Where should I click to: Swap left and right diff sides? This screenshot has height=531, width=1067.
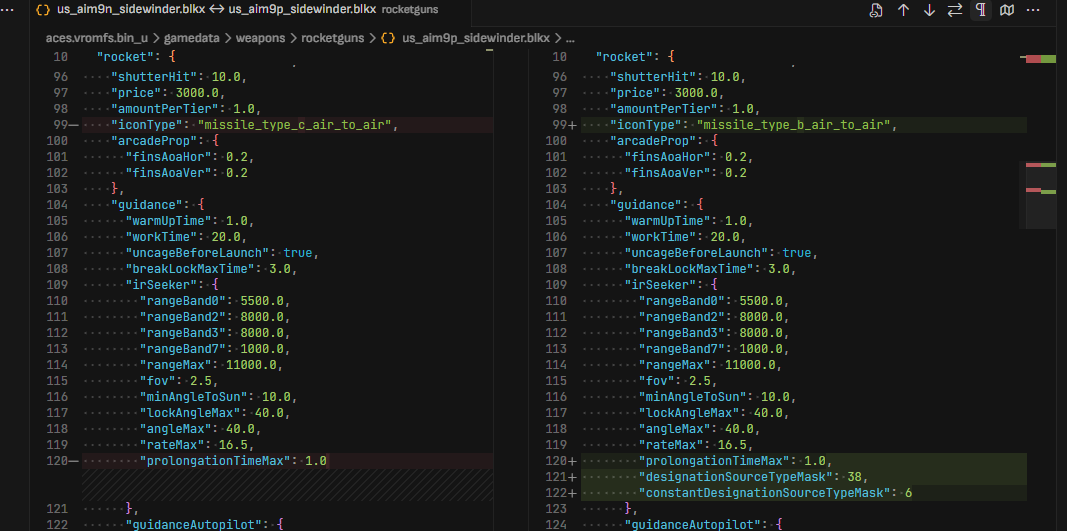pos(955,10)
